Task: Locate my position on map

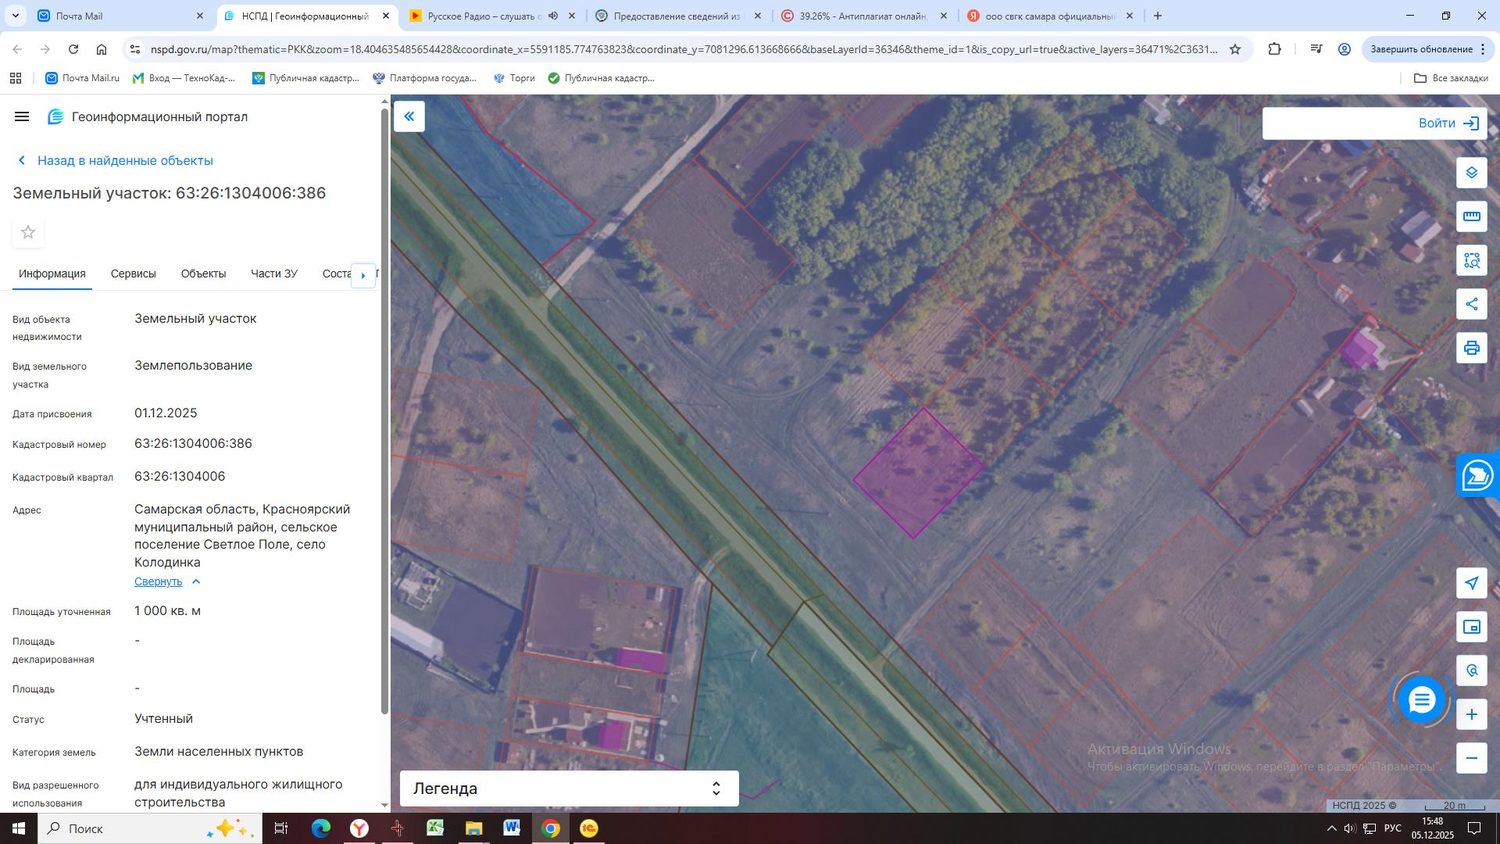Action: (1471, 583)
